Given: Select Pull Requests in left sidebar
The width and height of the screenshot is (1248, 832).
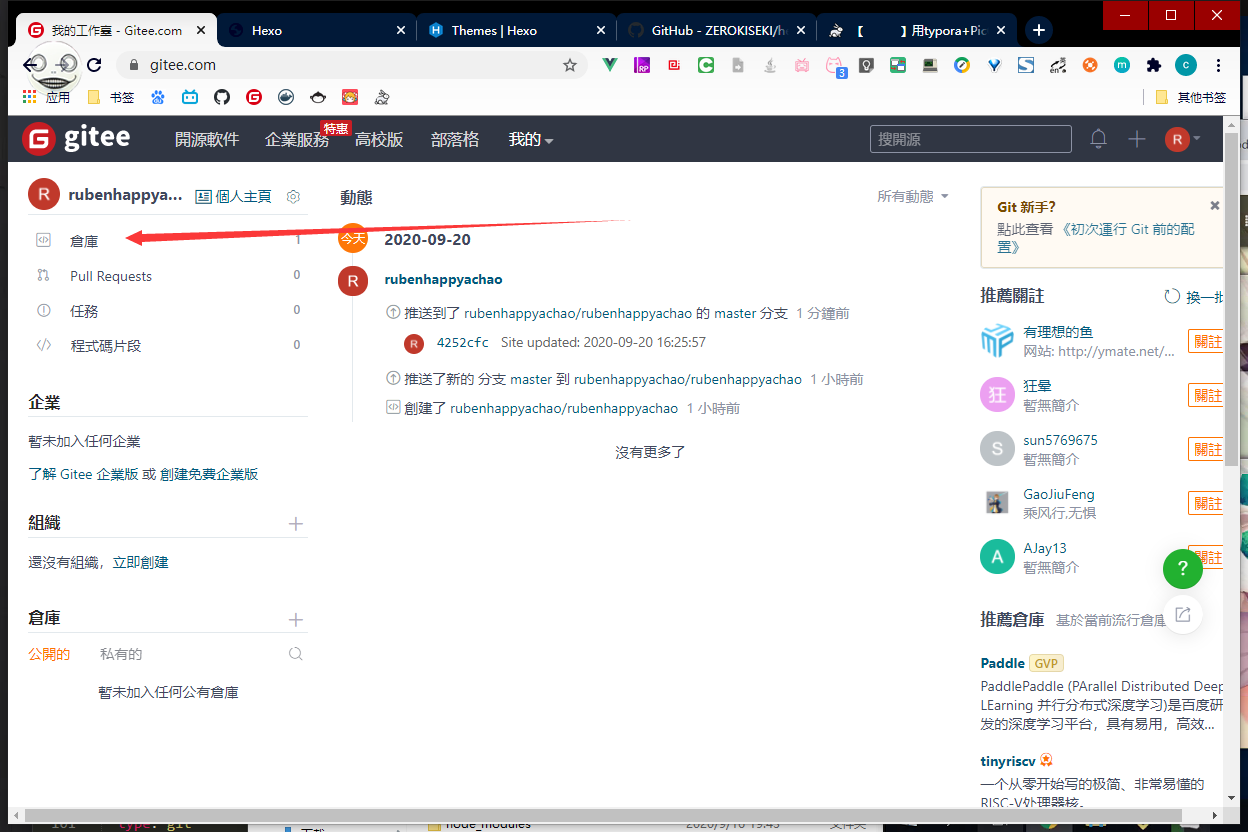Looking at the screenshot, I should click(111, 276).
